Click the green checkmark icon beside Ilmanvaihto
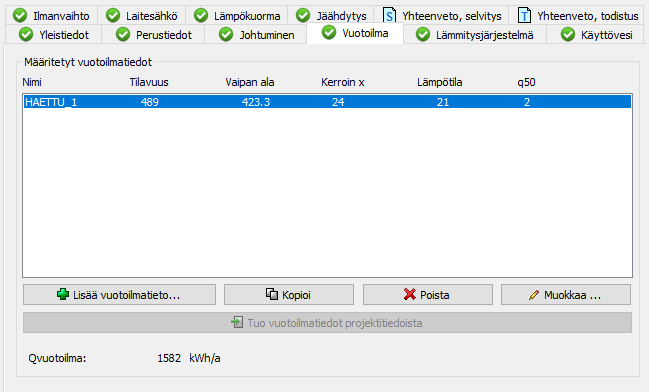The height and width of the screenshot is (392, 649). pyautogui.click(x=20, y=15)
